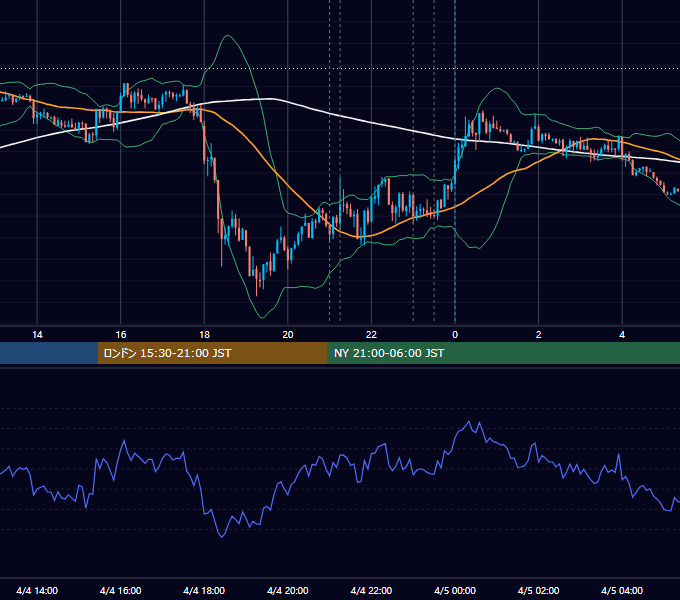The width and height of the screenshot is (680, 600).
Task: Click the 4/4 18:00 date label
Action: (204, 591)
